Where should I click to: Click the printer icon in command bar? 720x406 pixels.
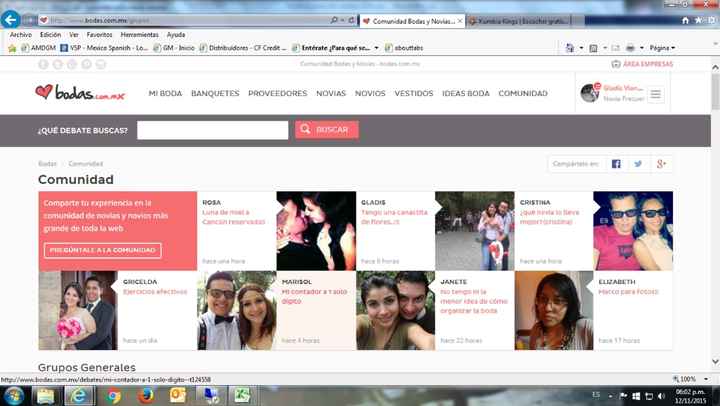click(x=630, y=48)
